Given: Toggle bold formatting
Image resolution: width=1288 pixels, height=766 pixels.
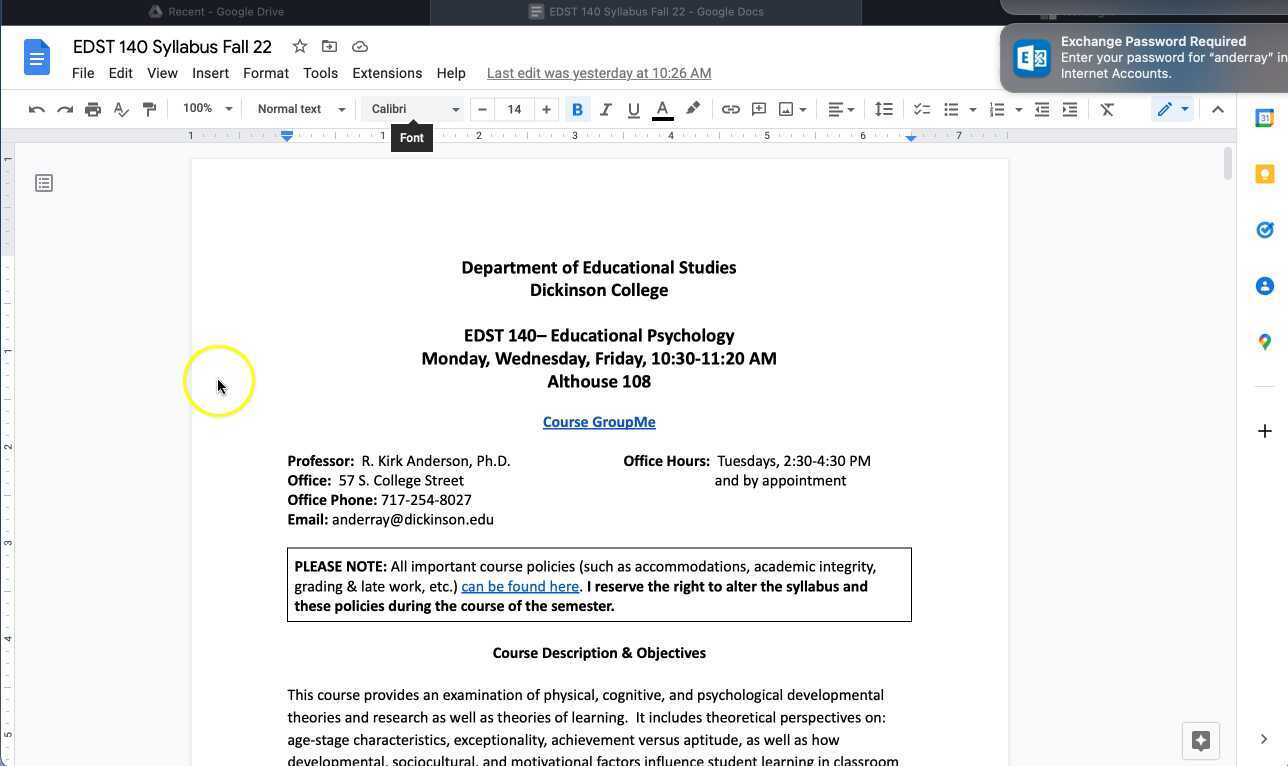Looking at the screenshot, I should point(577,109).
